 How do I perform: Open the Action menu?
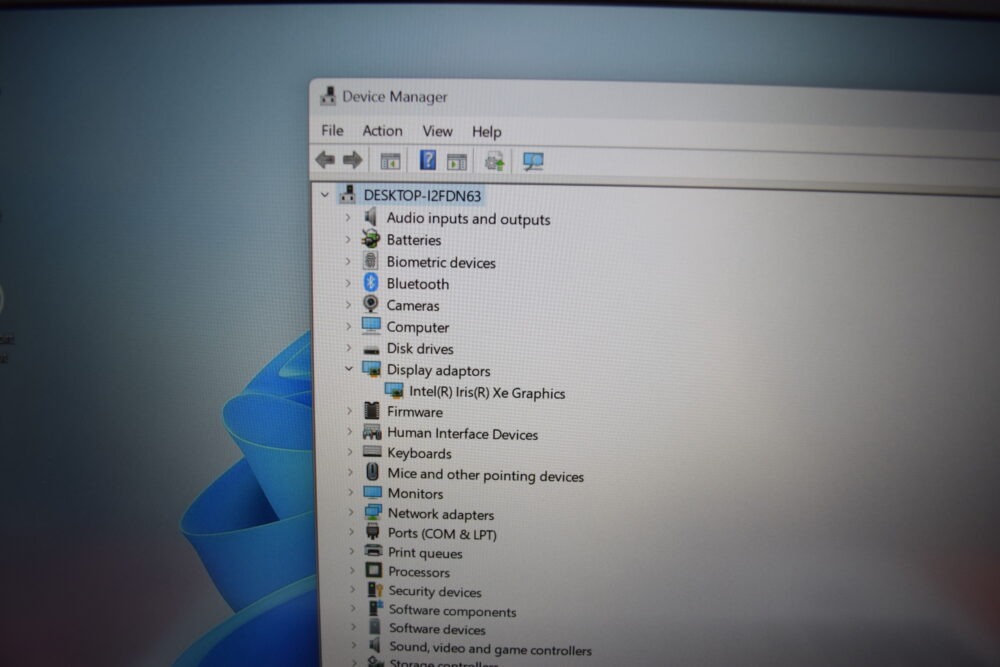(x=382, y=131)
